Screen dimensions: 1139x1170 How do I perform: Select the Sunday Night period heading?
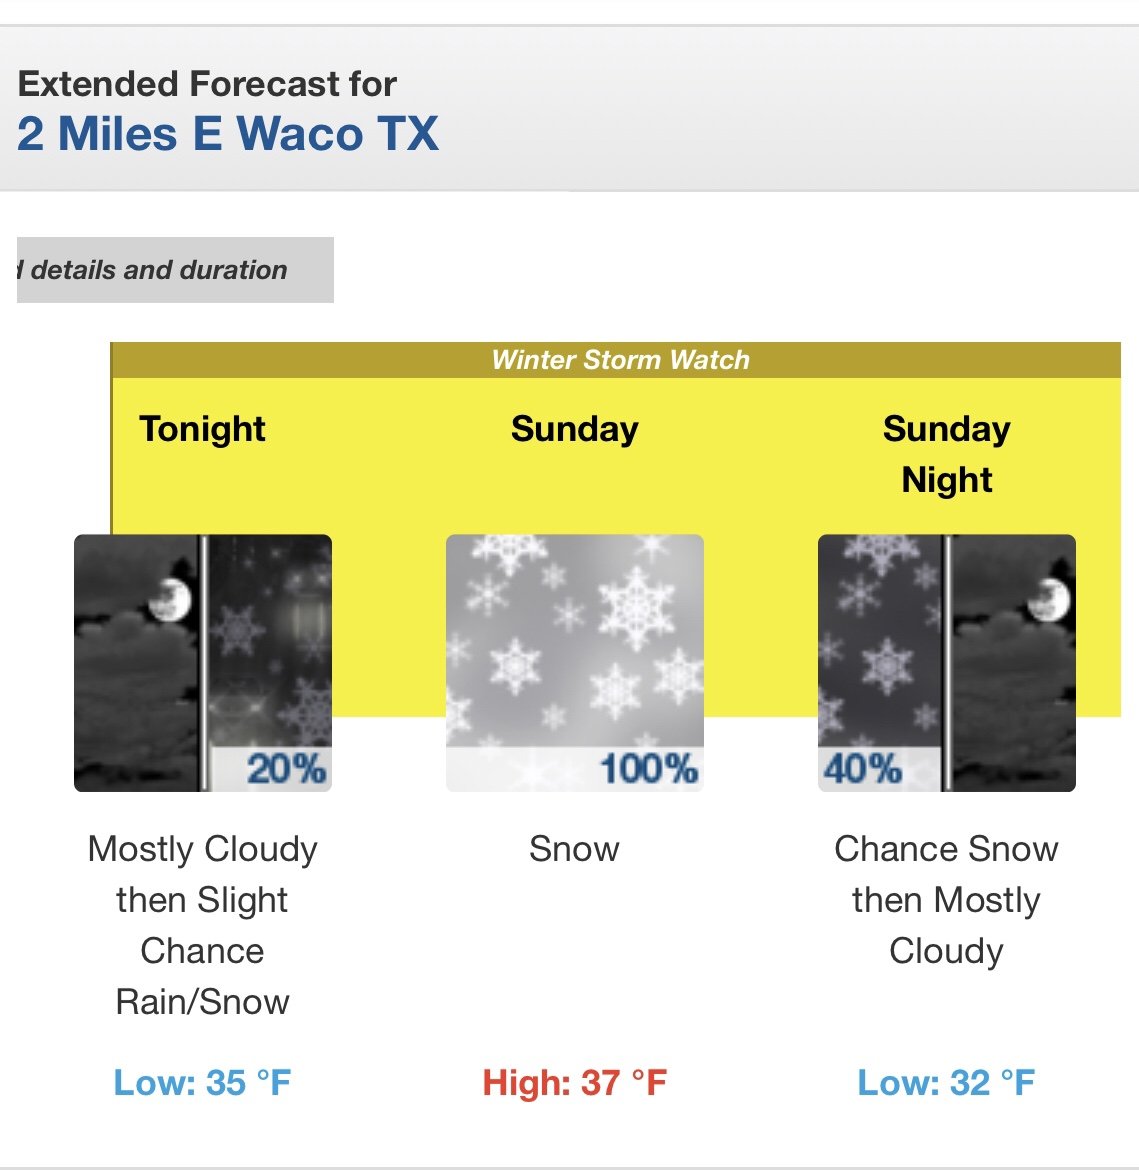click(946, 454)
